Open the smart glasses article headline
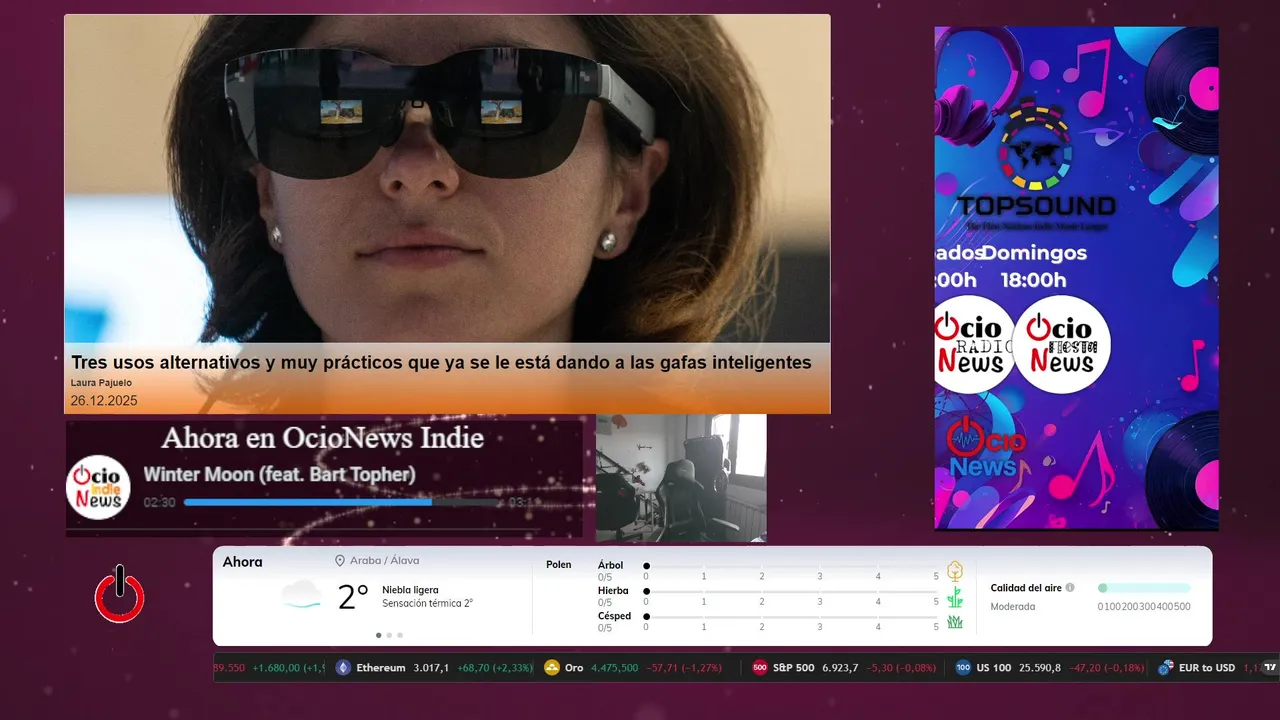 [441, 362]
